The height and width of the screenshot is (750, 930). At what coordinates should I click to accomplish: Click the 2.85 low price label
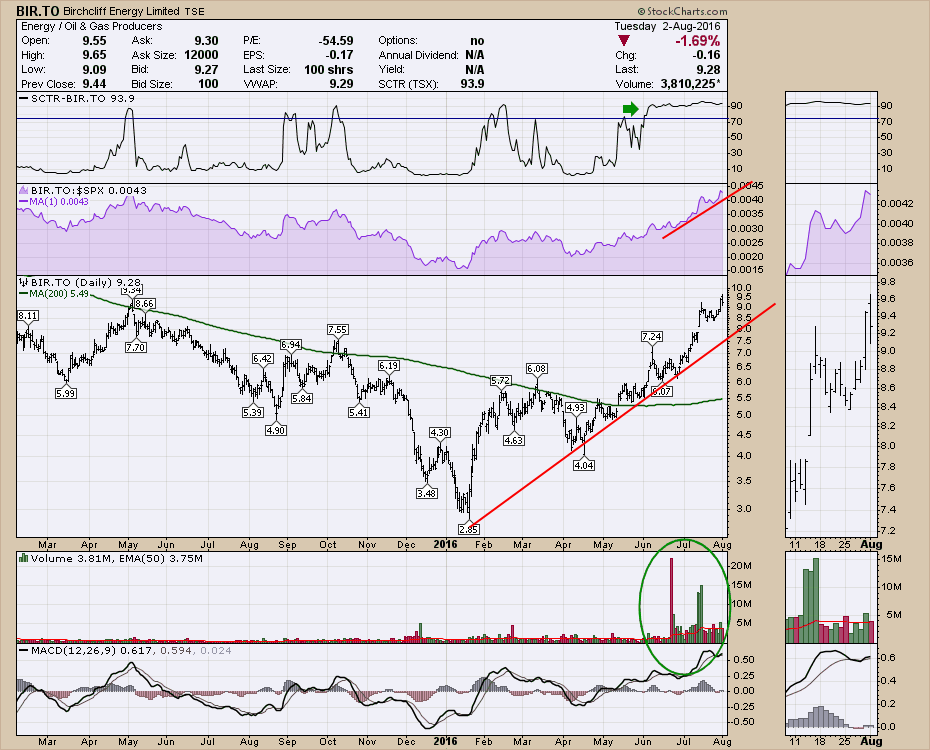469,529
